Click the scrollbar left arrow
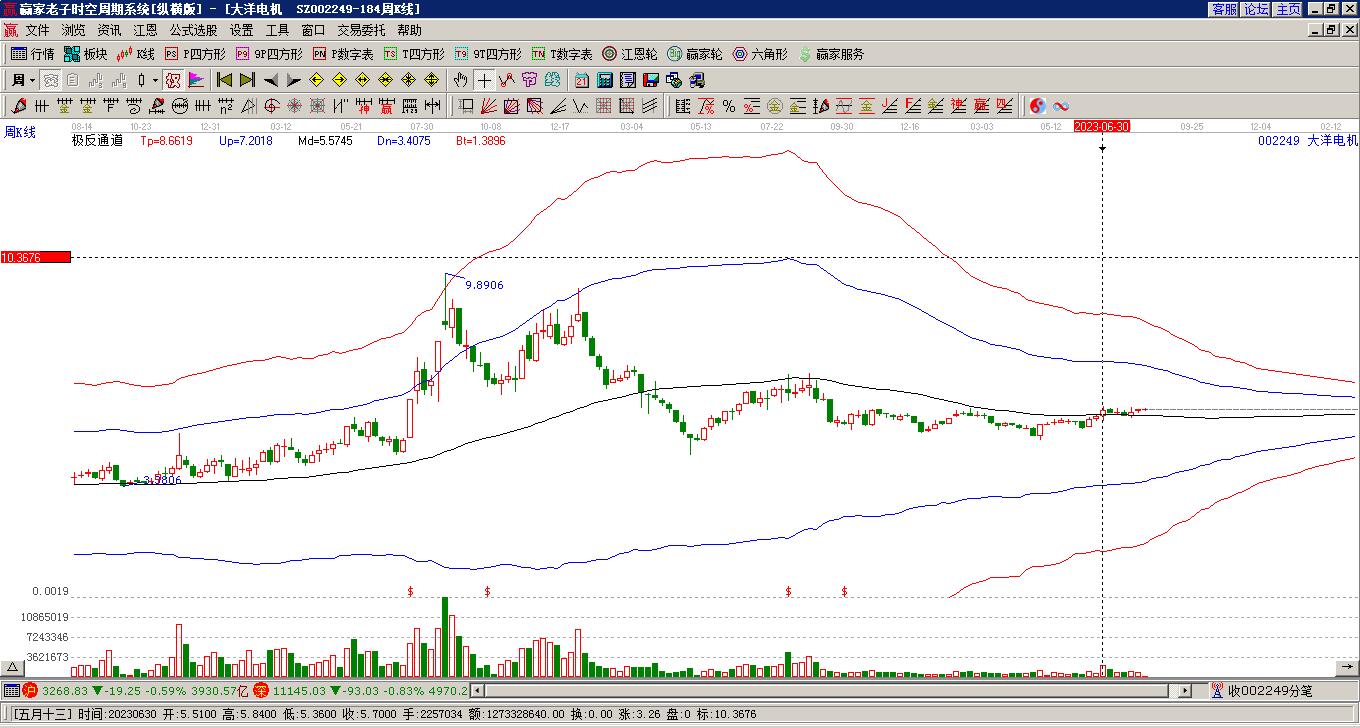This screenshot has height=728, width=1360. click(x=477, y=691)
